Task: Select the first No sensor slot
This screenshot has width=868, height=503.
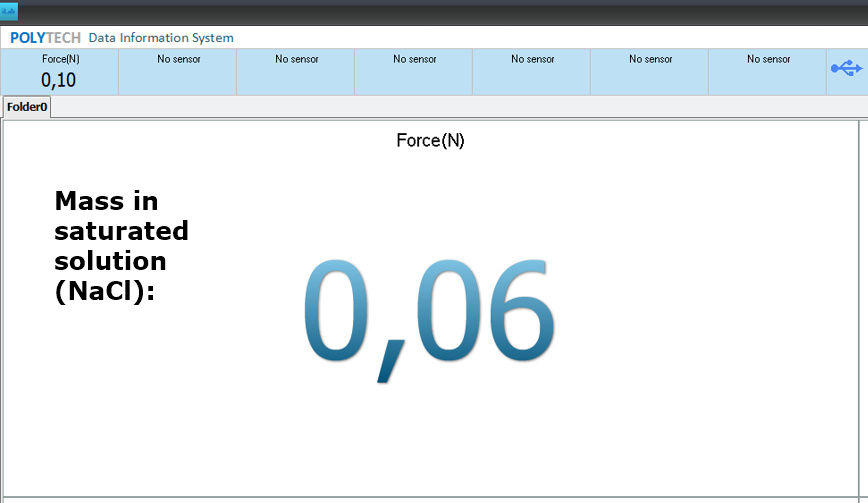Action: click(178, 60)
